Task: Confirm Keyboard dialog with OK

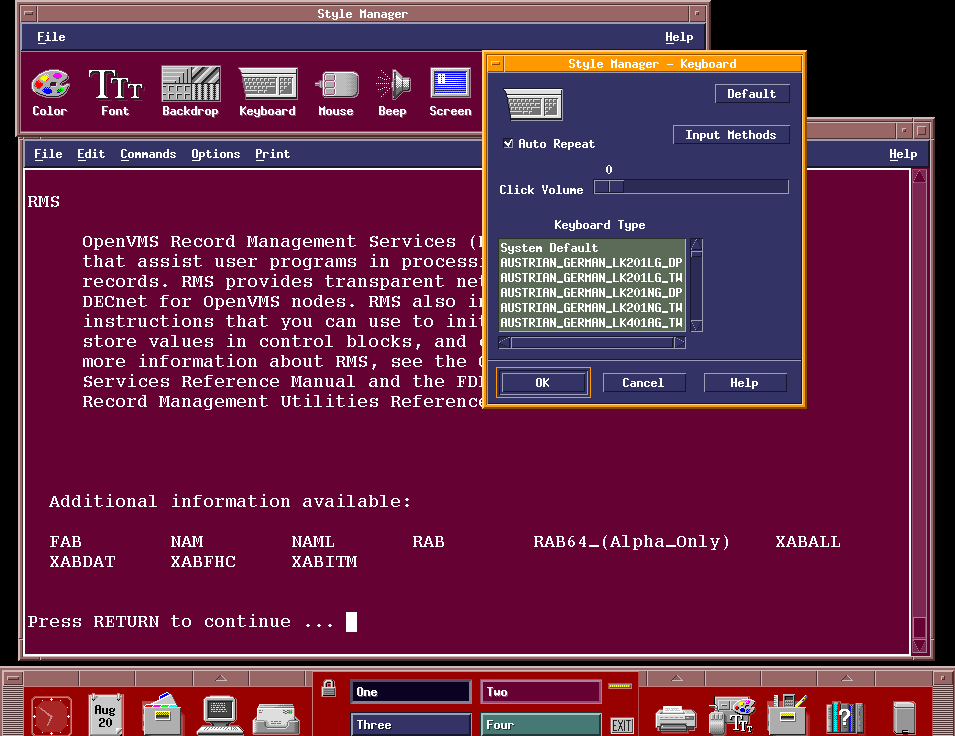Action: coord(543,383)
